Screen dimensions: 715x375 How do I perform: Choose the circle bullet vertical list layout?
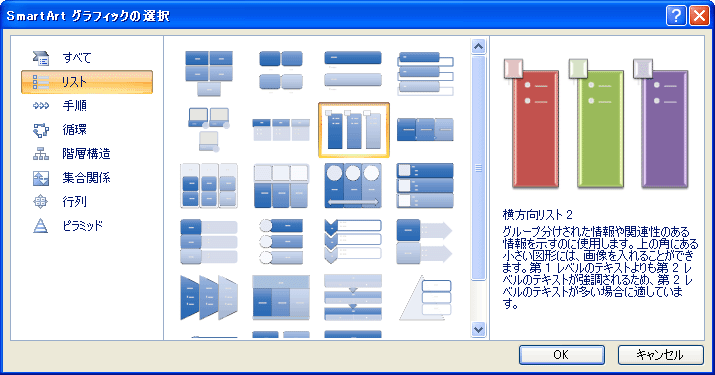(281, 242)
